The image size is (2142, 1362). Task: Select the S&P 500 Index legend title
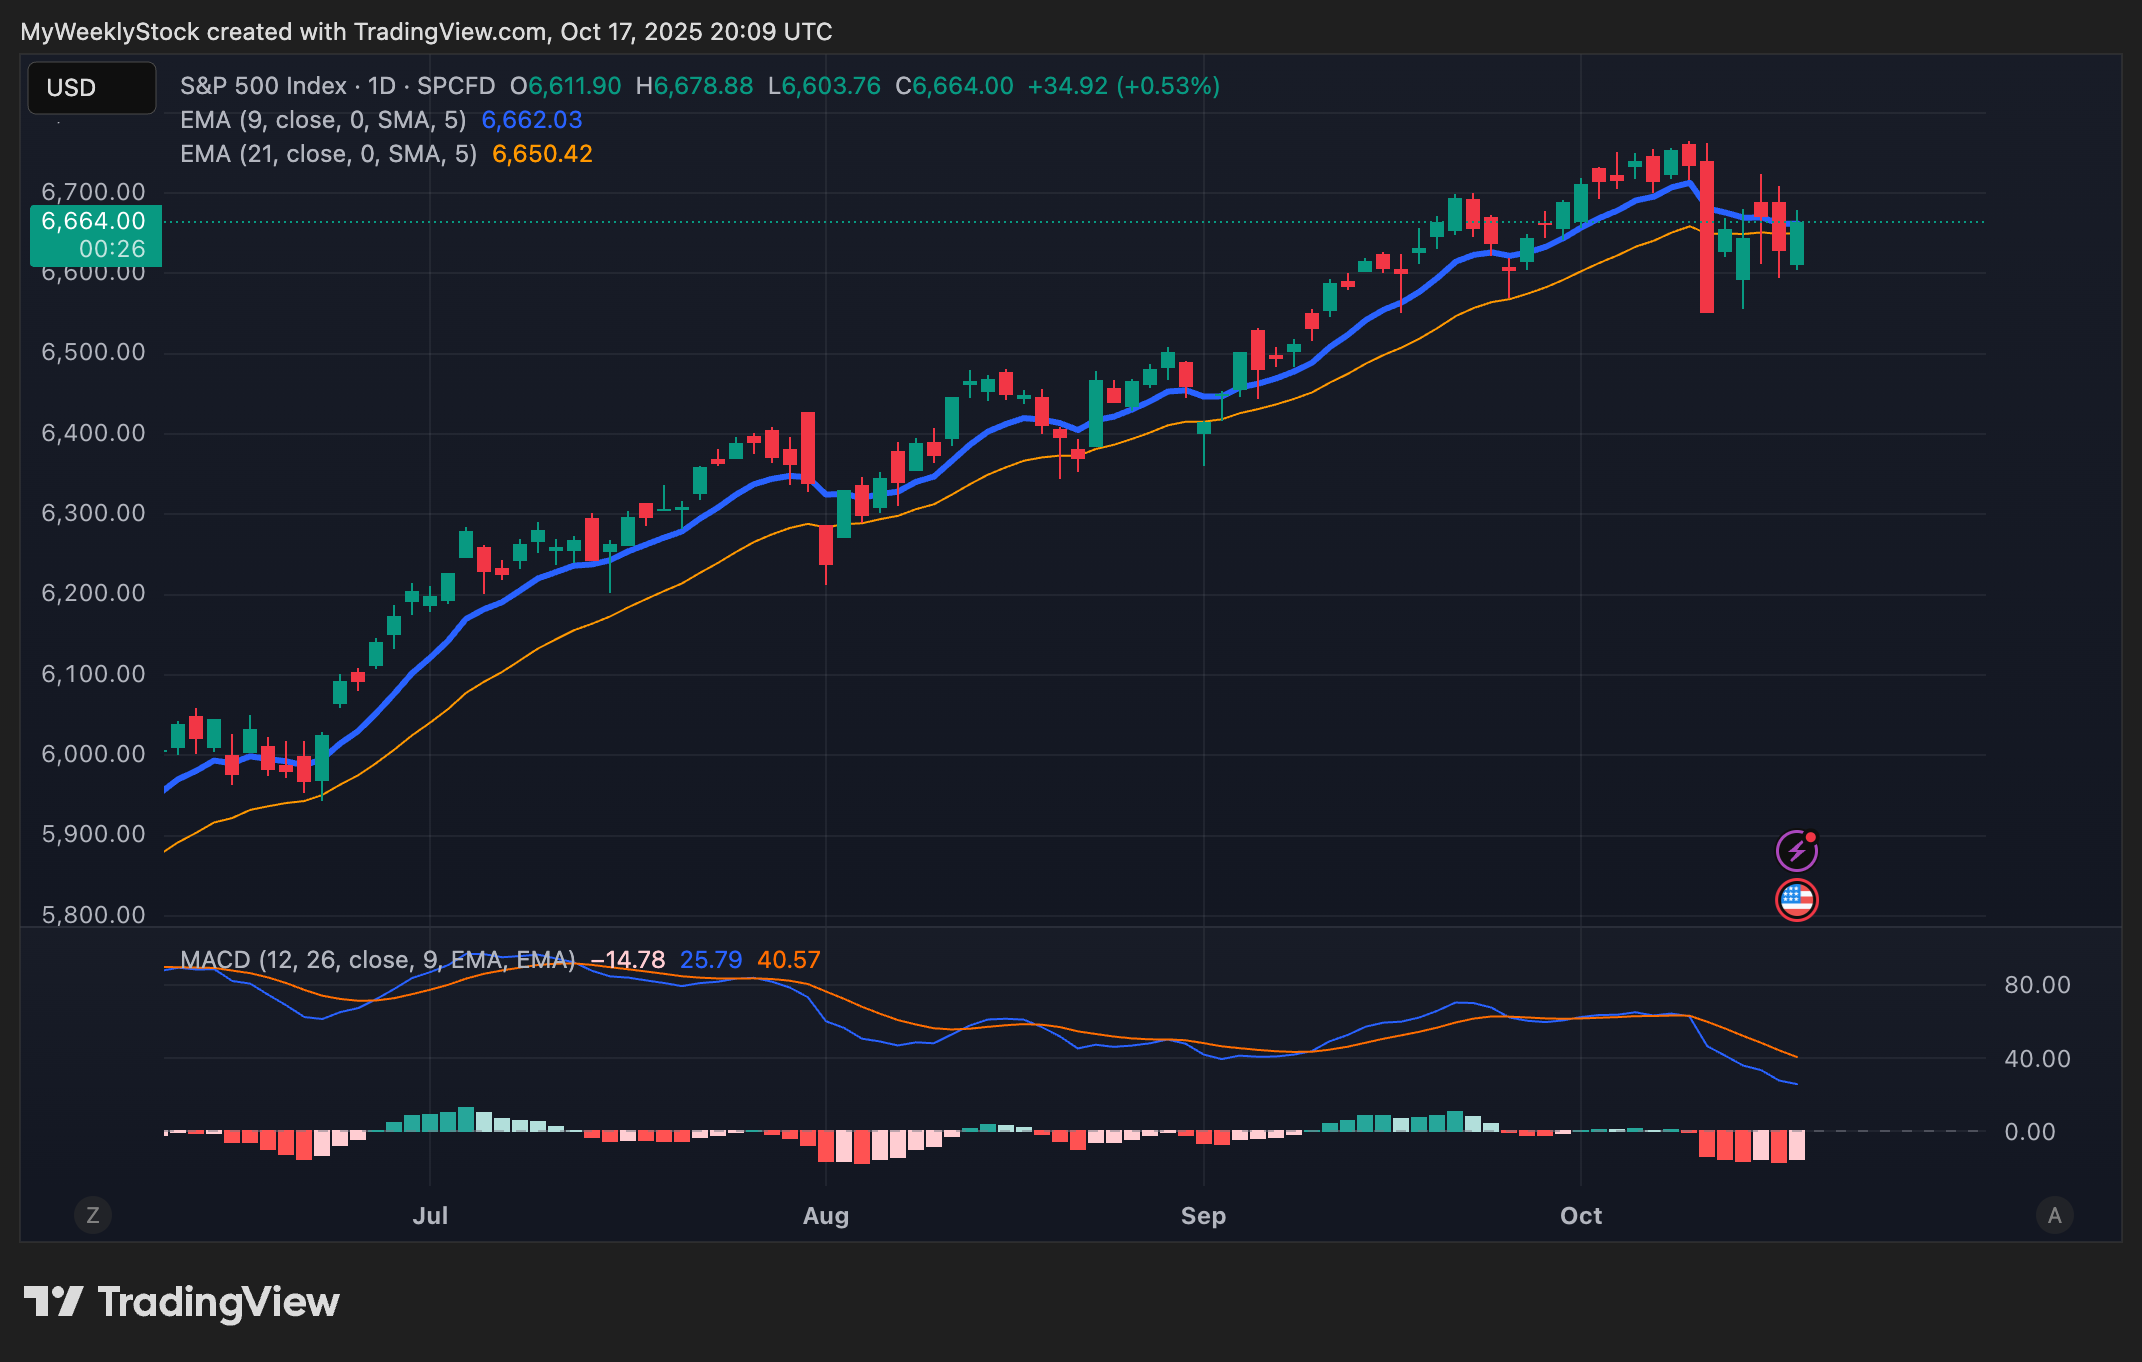pos(263,86)
